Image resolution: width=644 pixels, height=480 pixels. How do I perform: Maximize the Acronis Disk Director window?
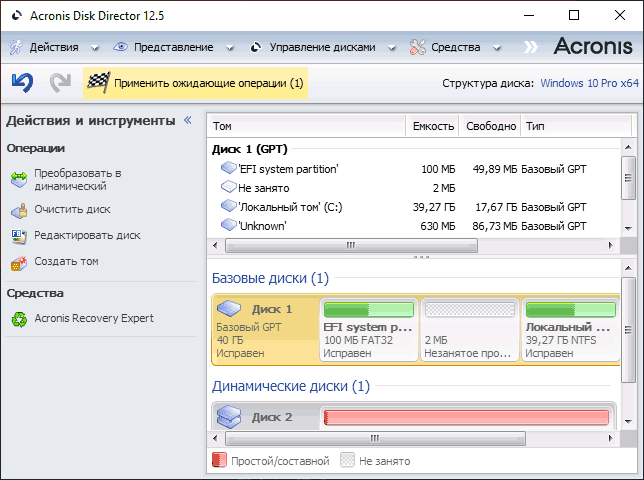[x=574, y=15]
